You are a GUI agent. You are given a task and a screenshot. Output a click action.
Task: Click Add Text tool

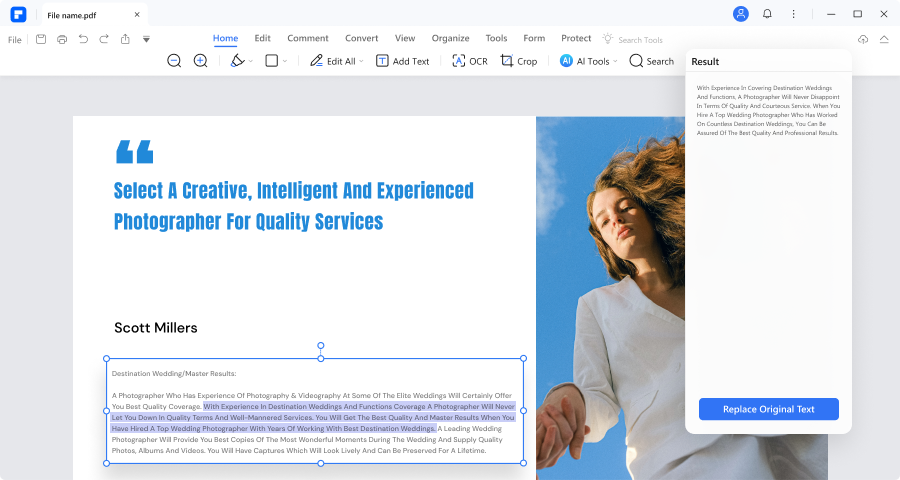402,61
